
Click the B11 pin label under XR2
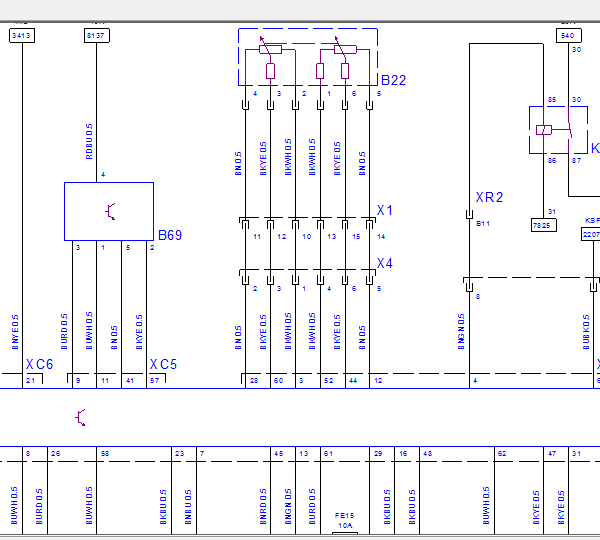(x=483, y=224)
